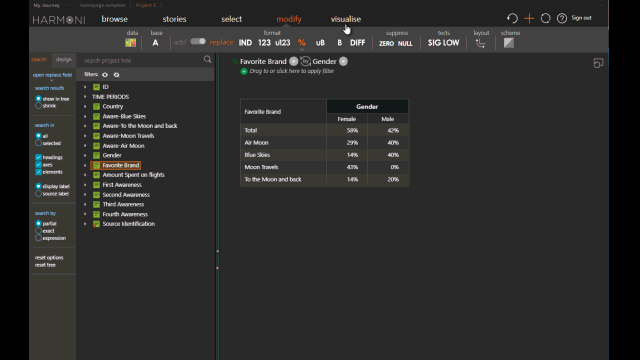Click the magnifier search icon
Screen dimensions: 640x360
tap(207, 60)
